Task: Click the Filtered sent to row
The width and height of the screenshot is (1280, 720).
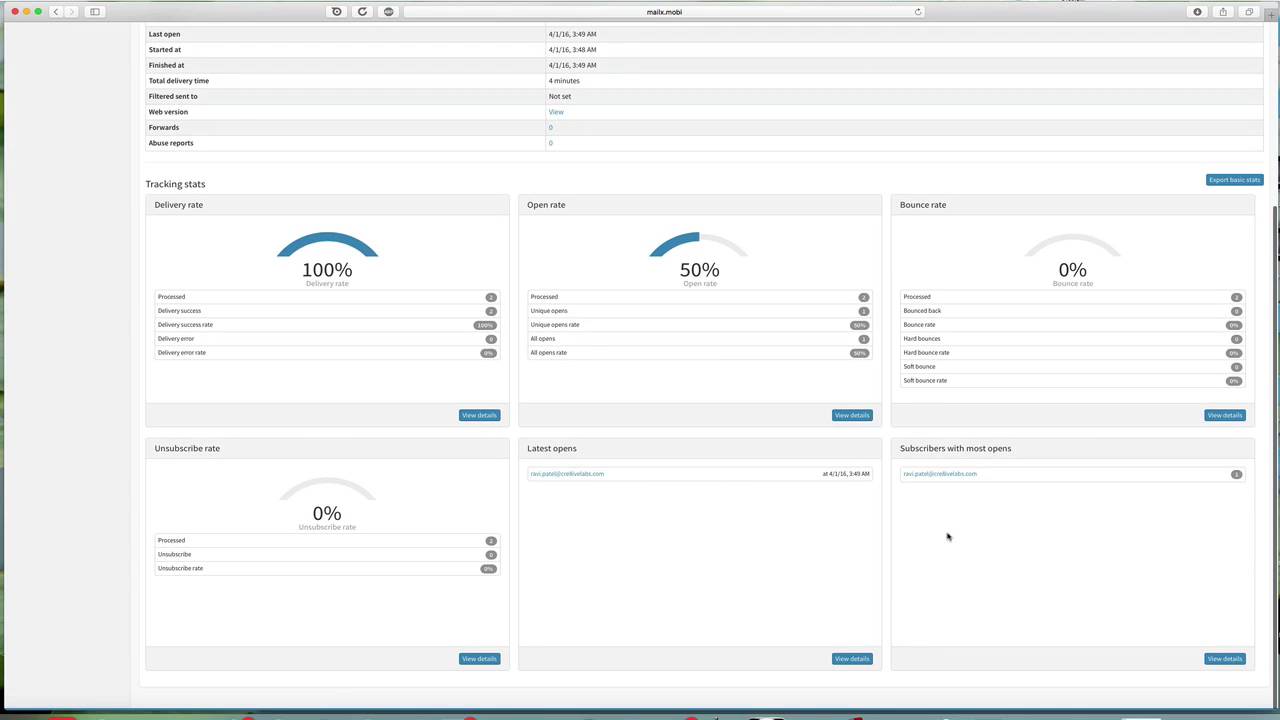Action: point(704,96)
